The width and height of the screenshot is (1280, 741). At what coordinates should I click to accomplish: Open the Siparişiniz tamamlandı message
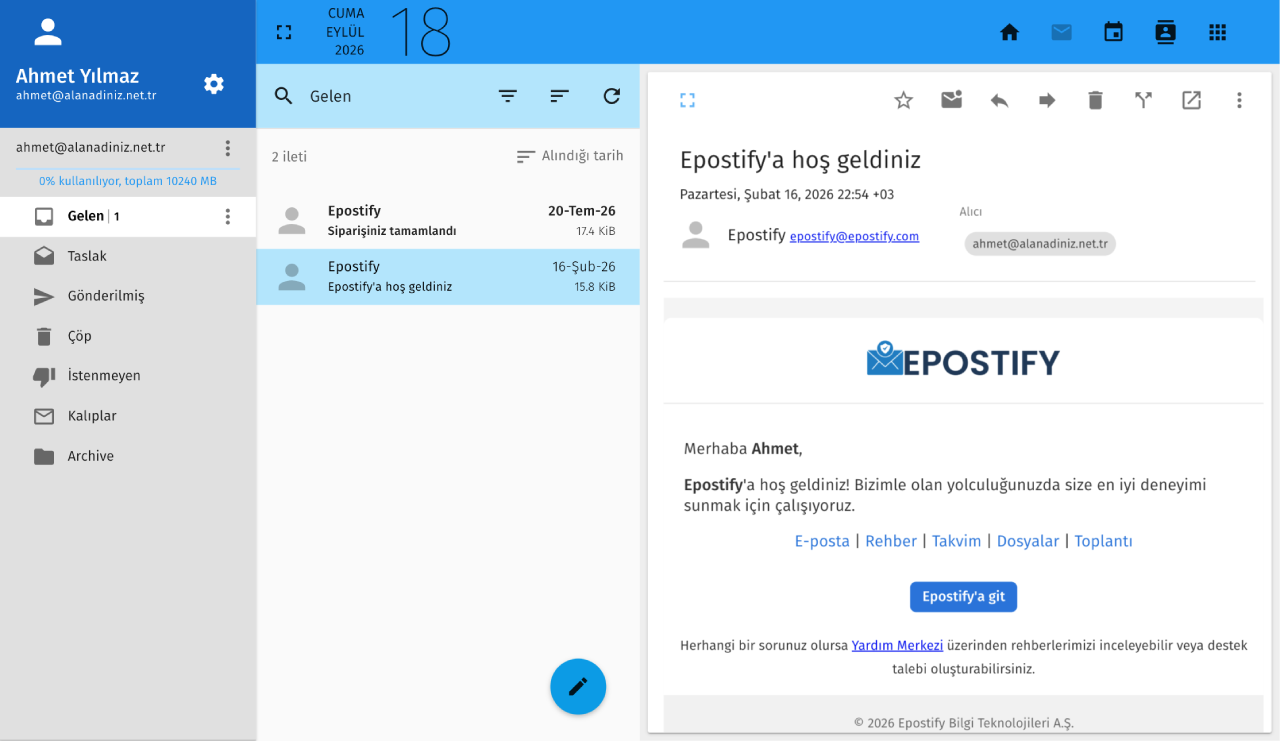(448, 221)
